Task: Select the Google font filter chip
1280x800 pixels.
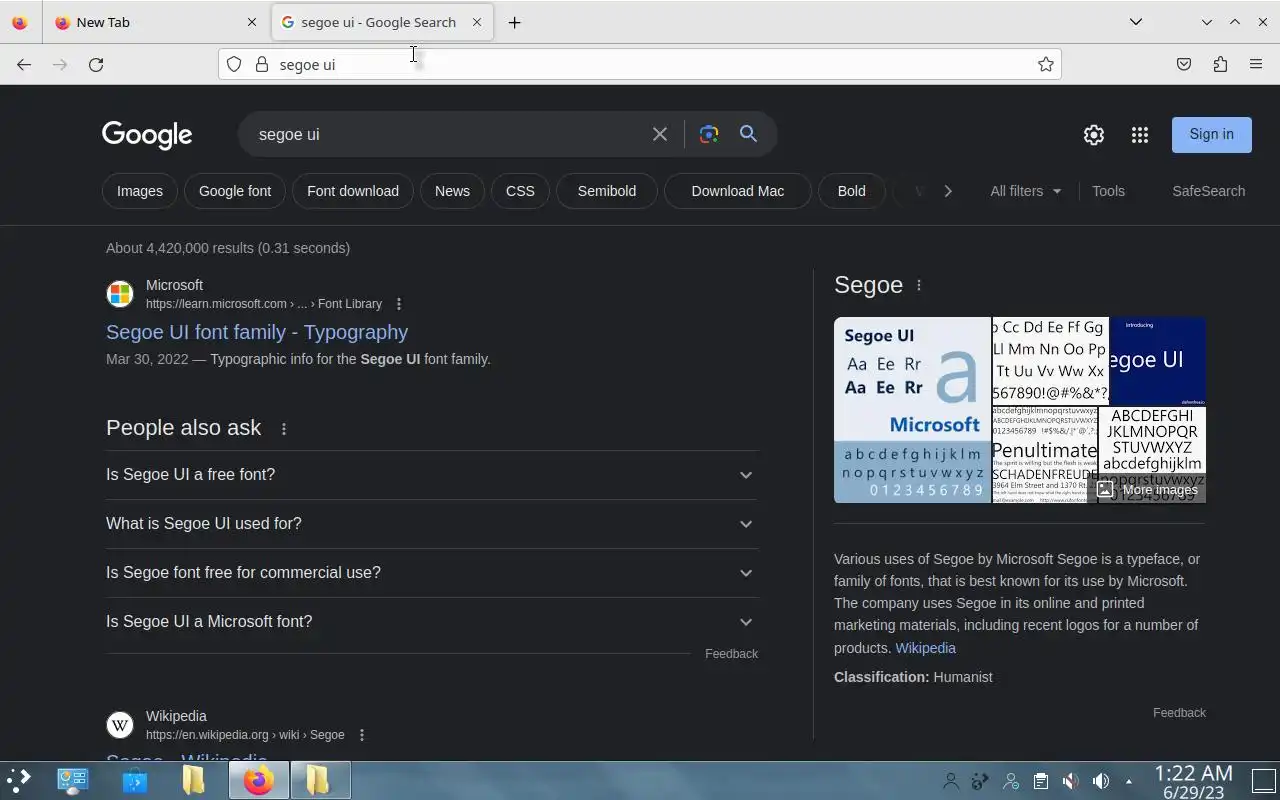Action: [x=235, y=191]
